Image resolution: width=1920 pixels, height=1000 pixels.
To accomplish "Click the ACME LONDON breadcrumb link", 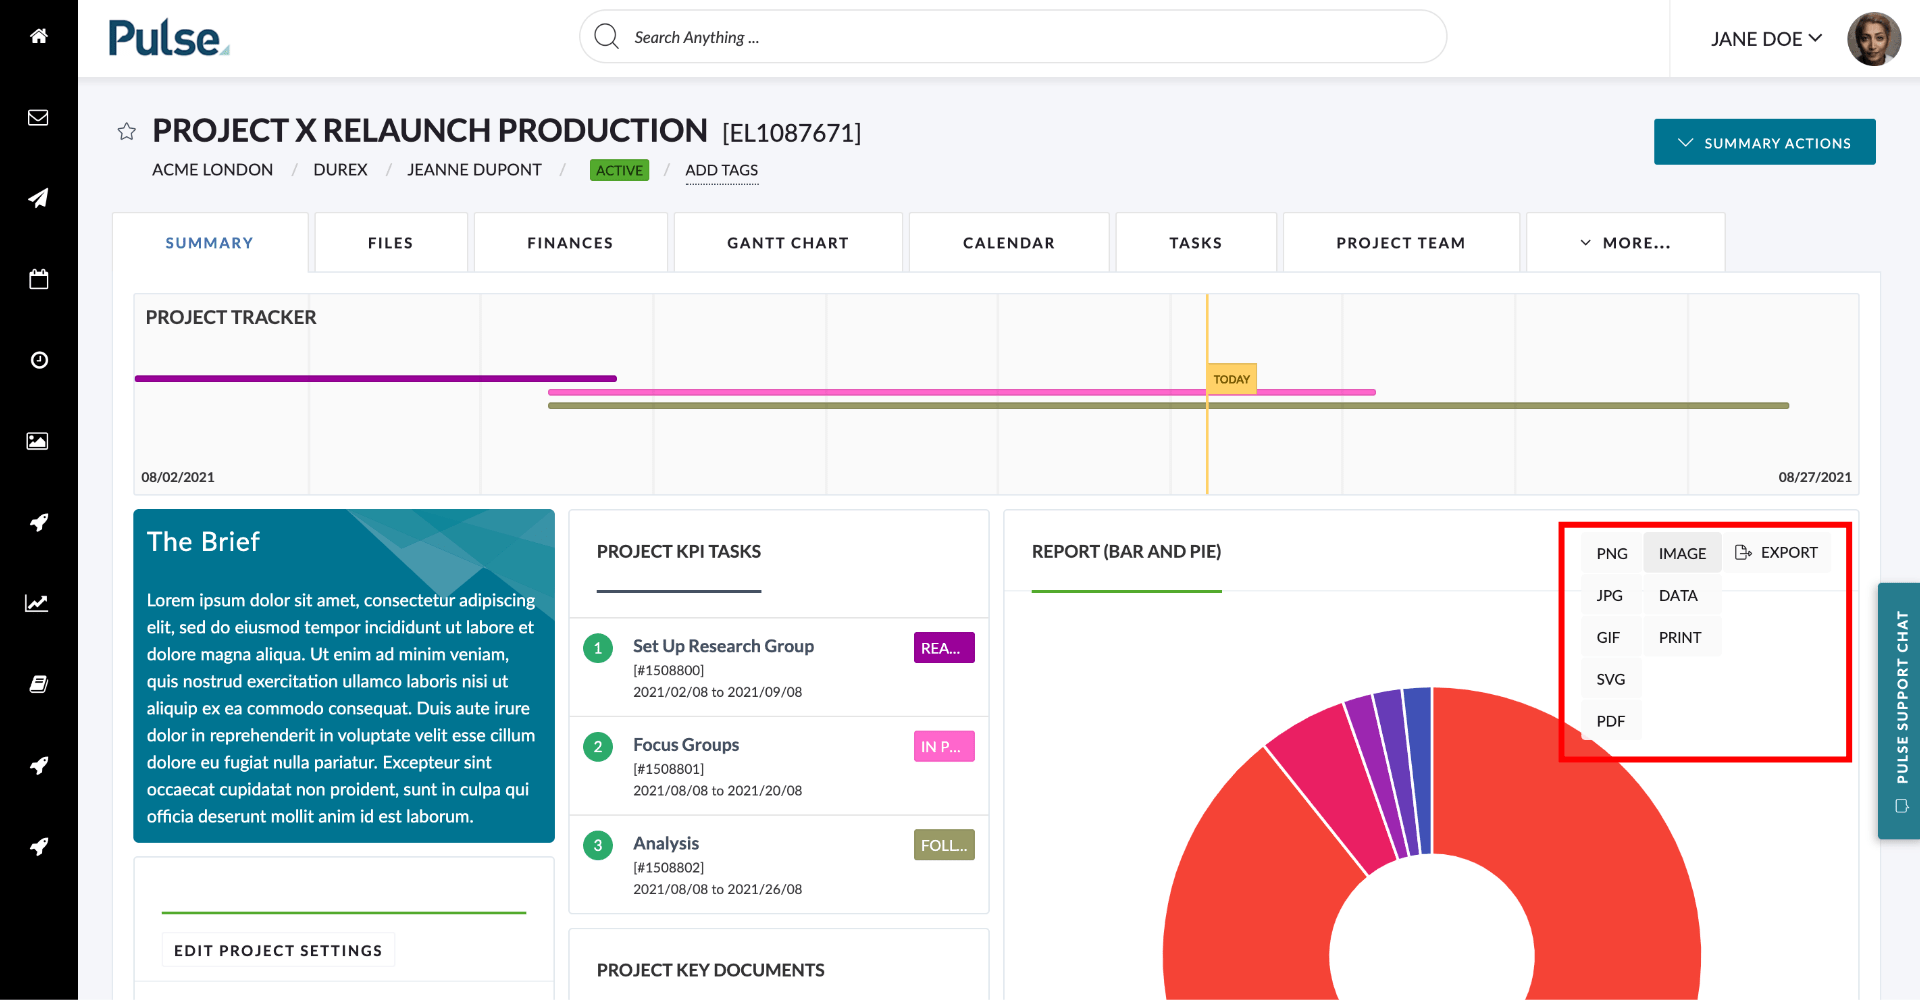I will tap(212, 170).
